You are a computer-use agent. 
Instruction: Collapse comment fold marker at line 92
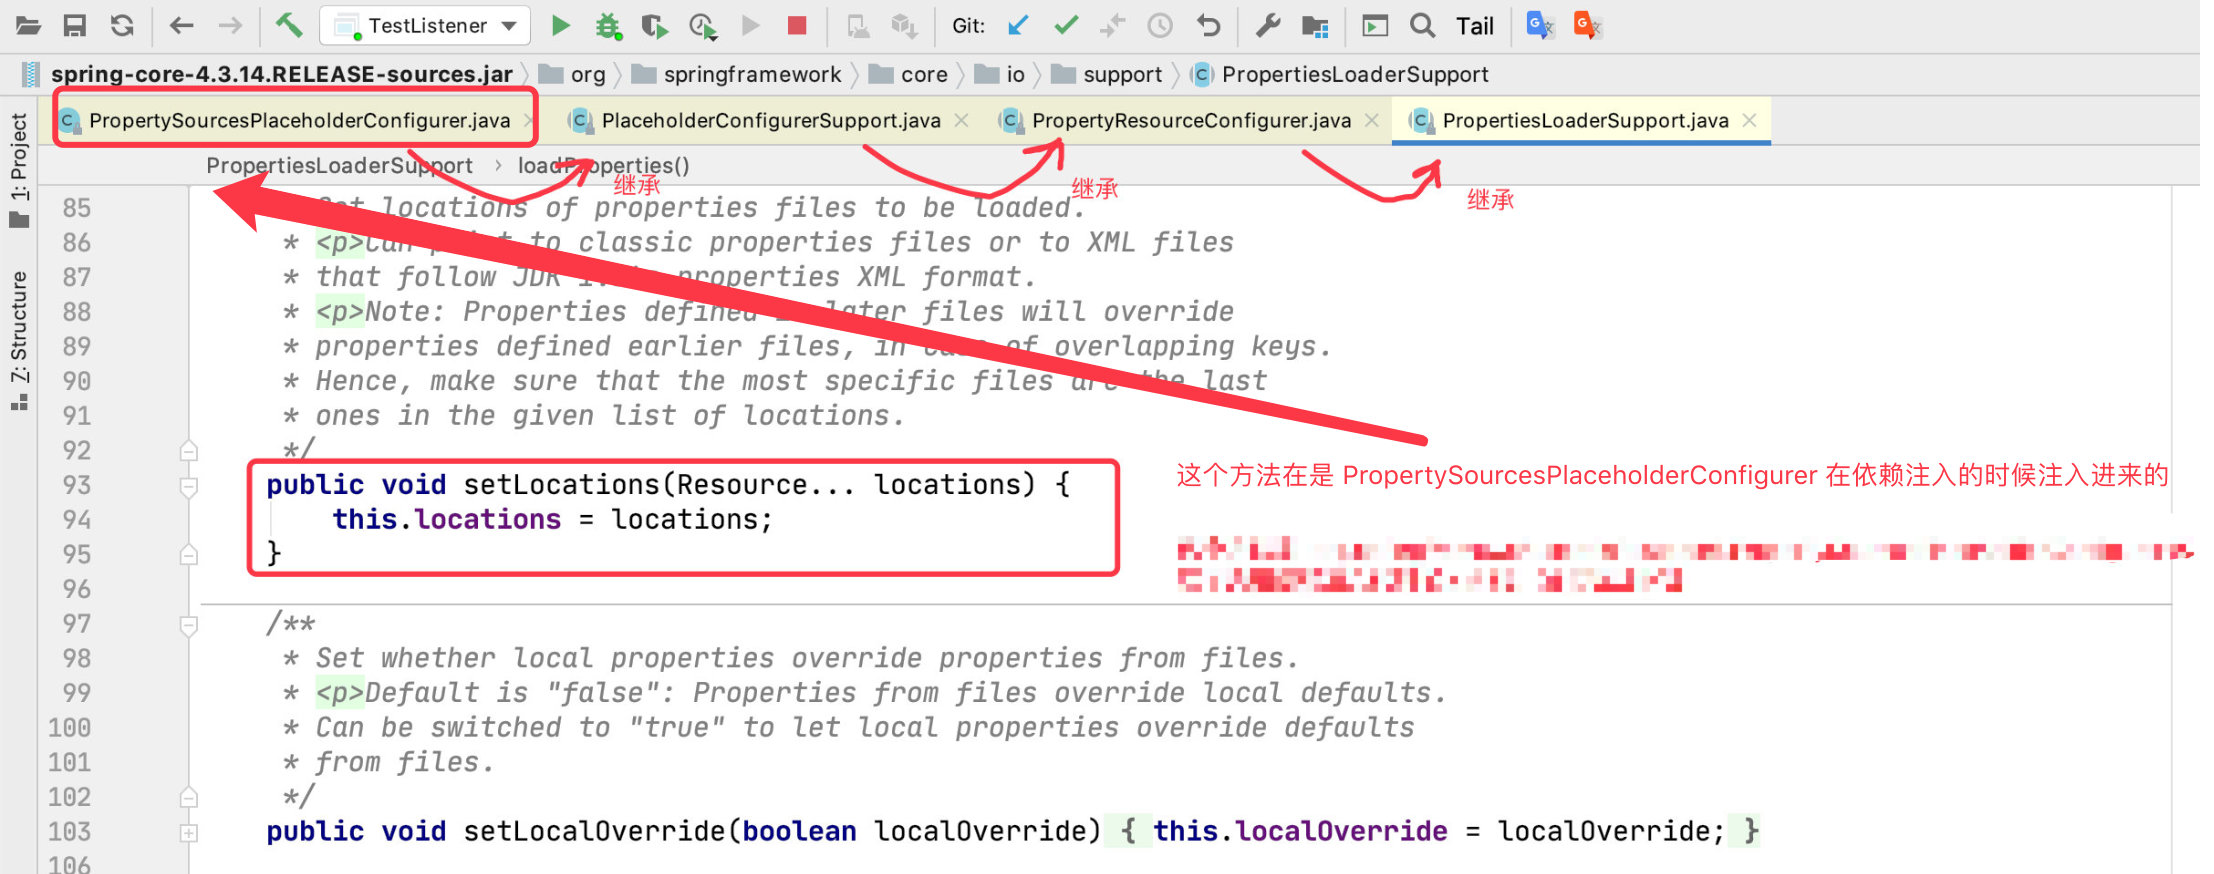(188, 451)
